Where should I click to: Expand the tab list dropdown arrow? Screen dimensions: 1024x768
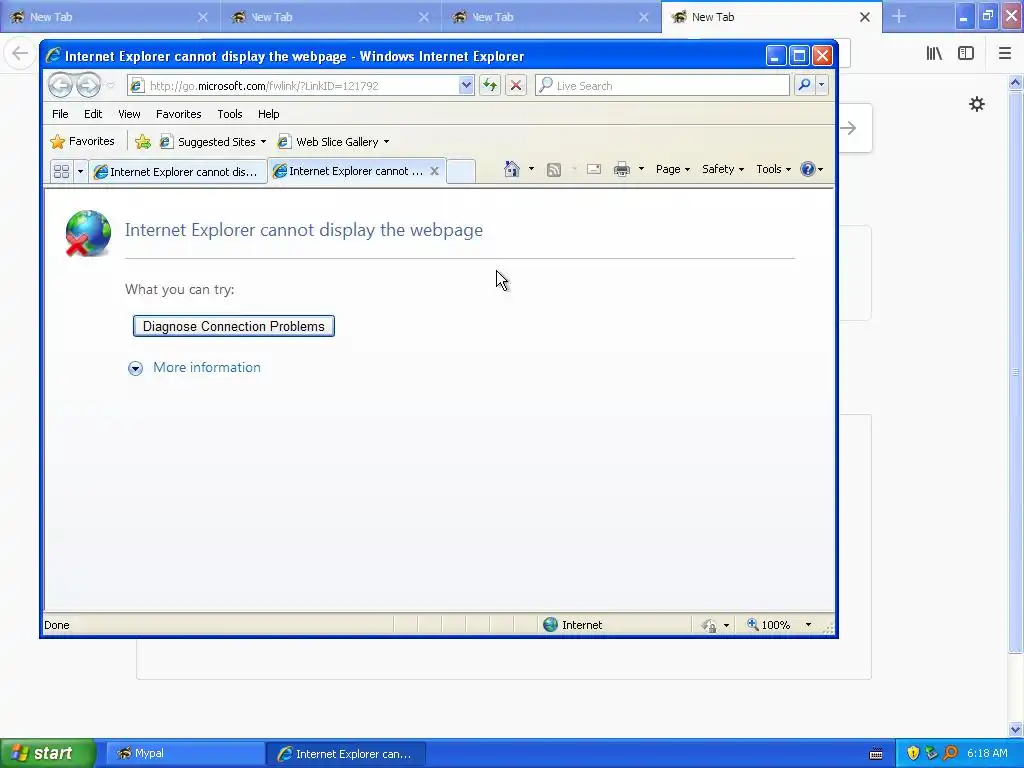(x=80, y=172)
